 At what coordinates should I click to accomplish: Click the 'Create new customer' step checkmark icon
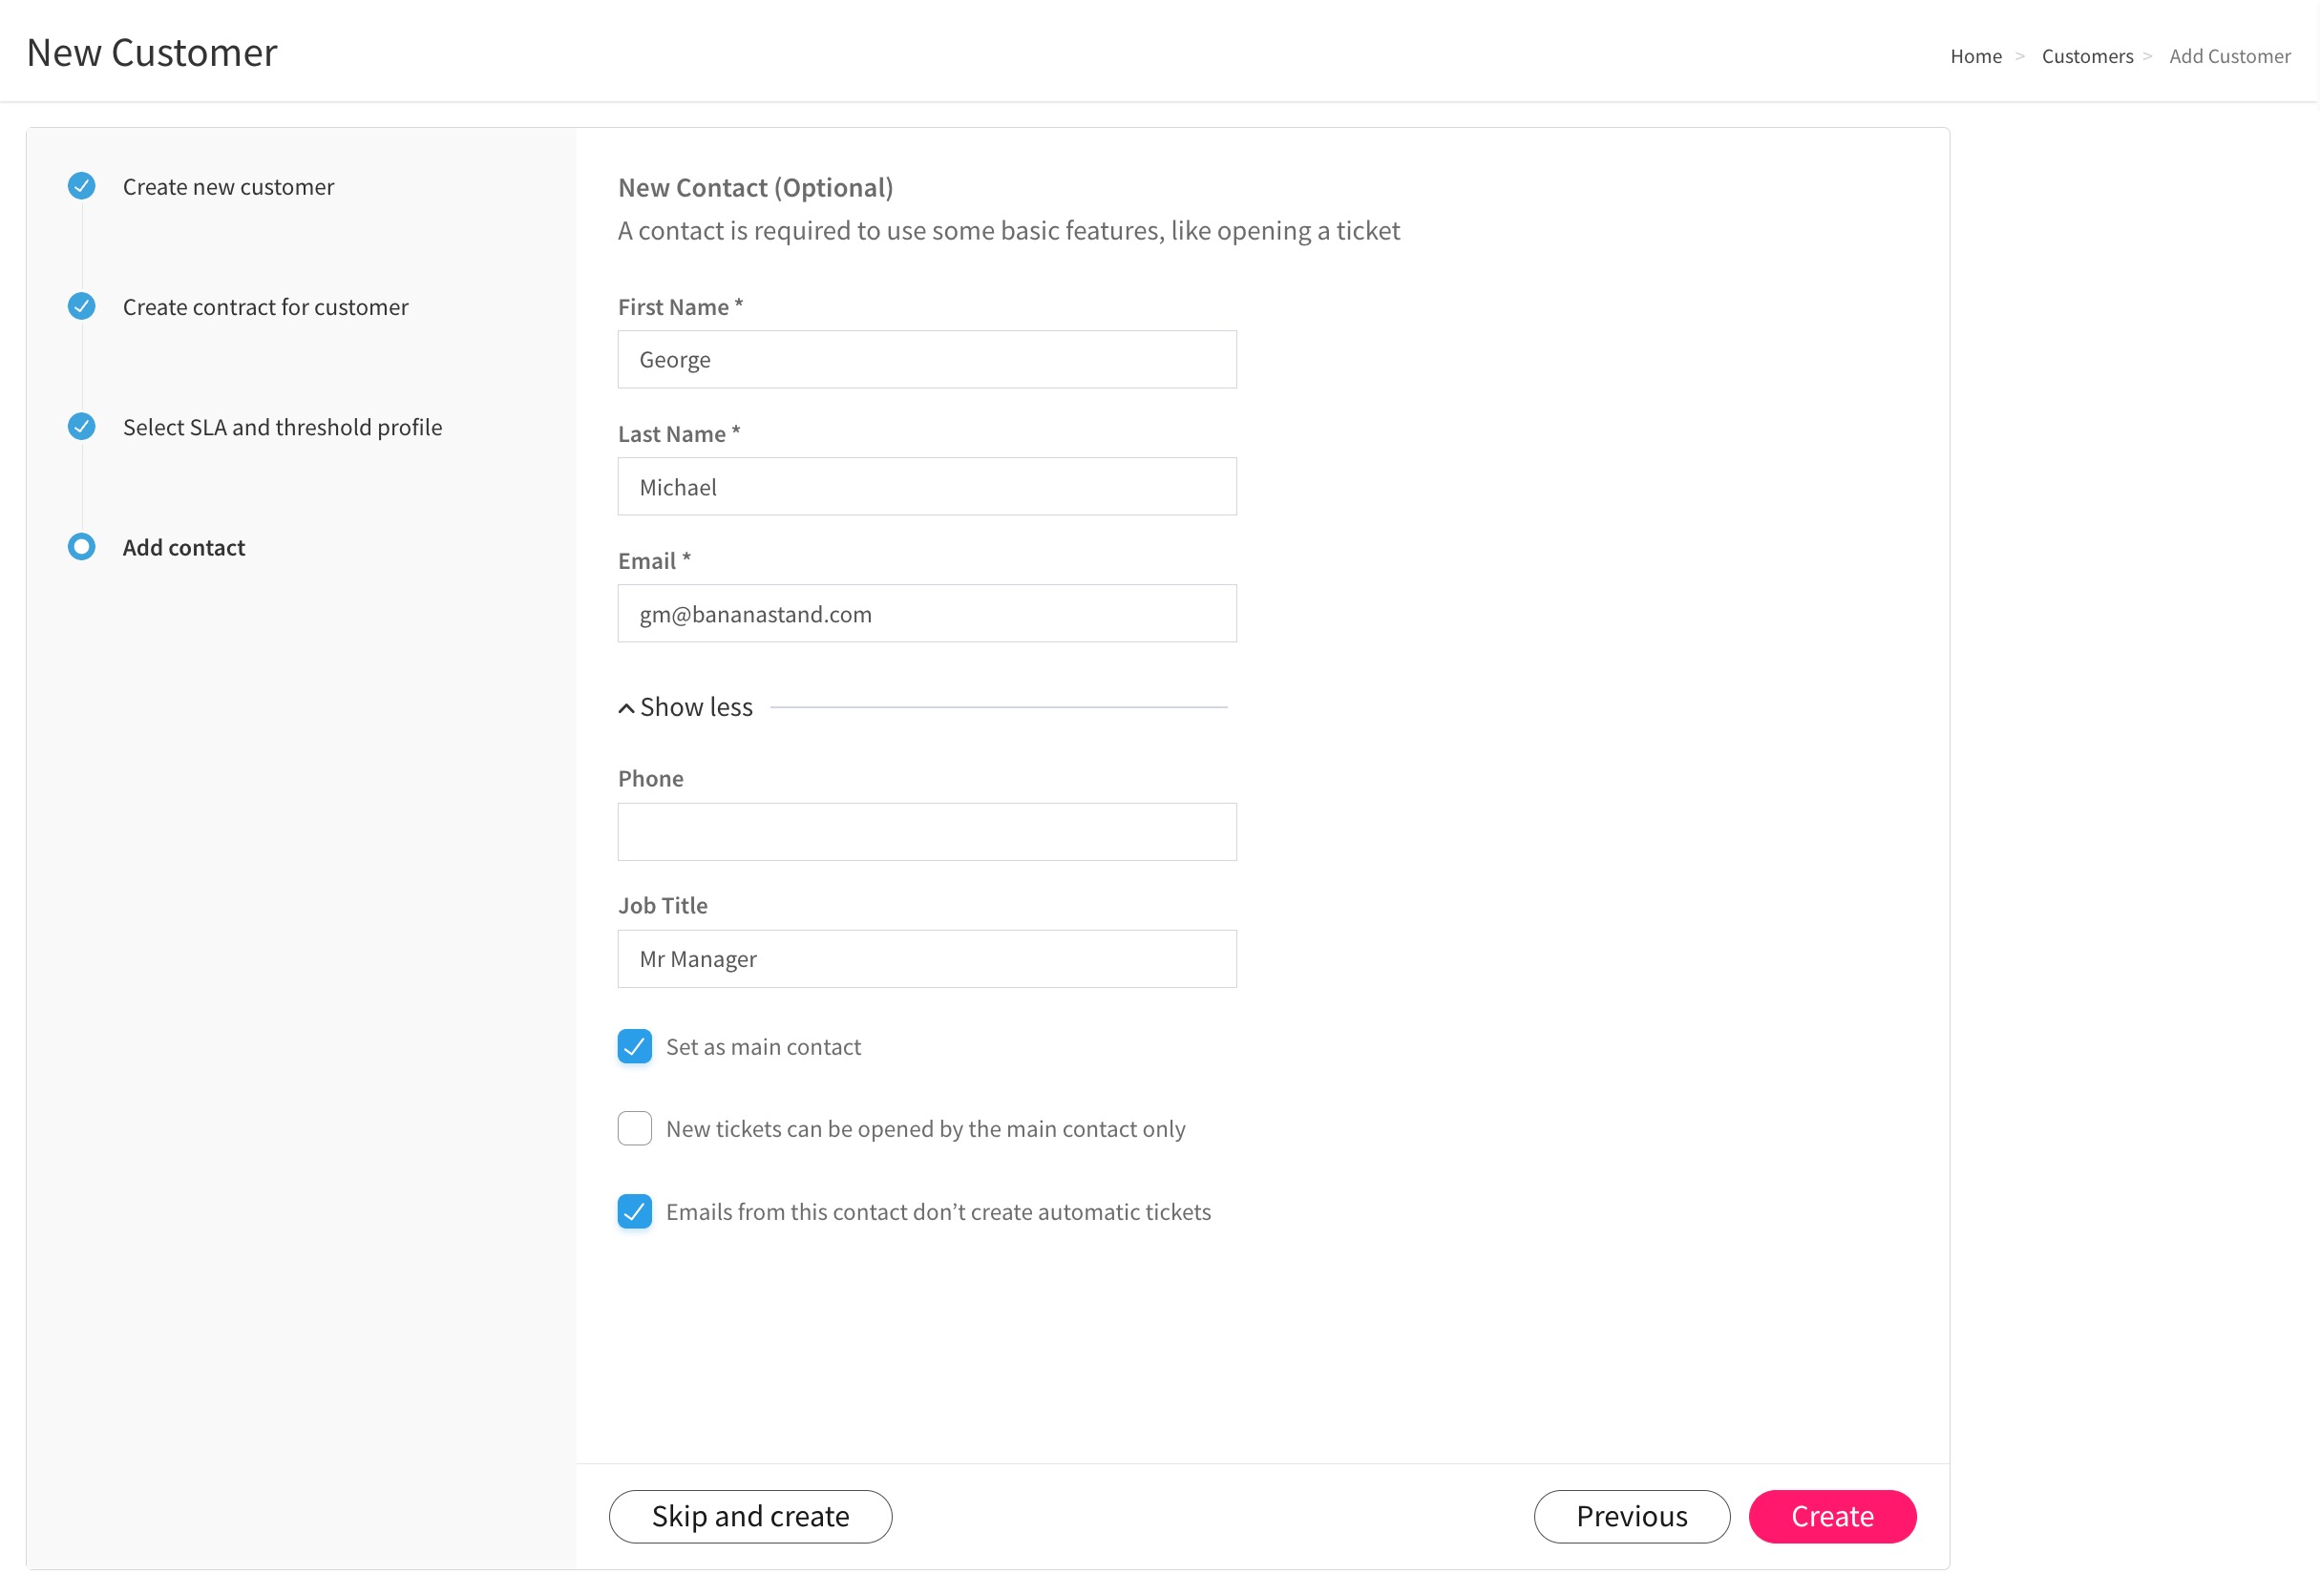pos(82,186)
